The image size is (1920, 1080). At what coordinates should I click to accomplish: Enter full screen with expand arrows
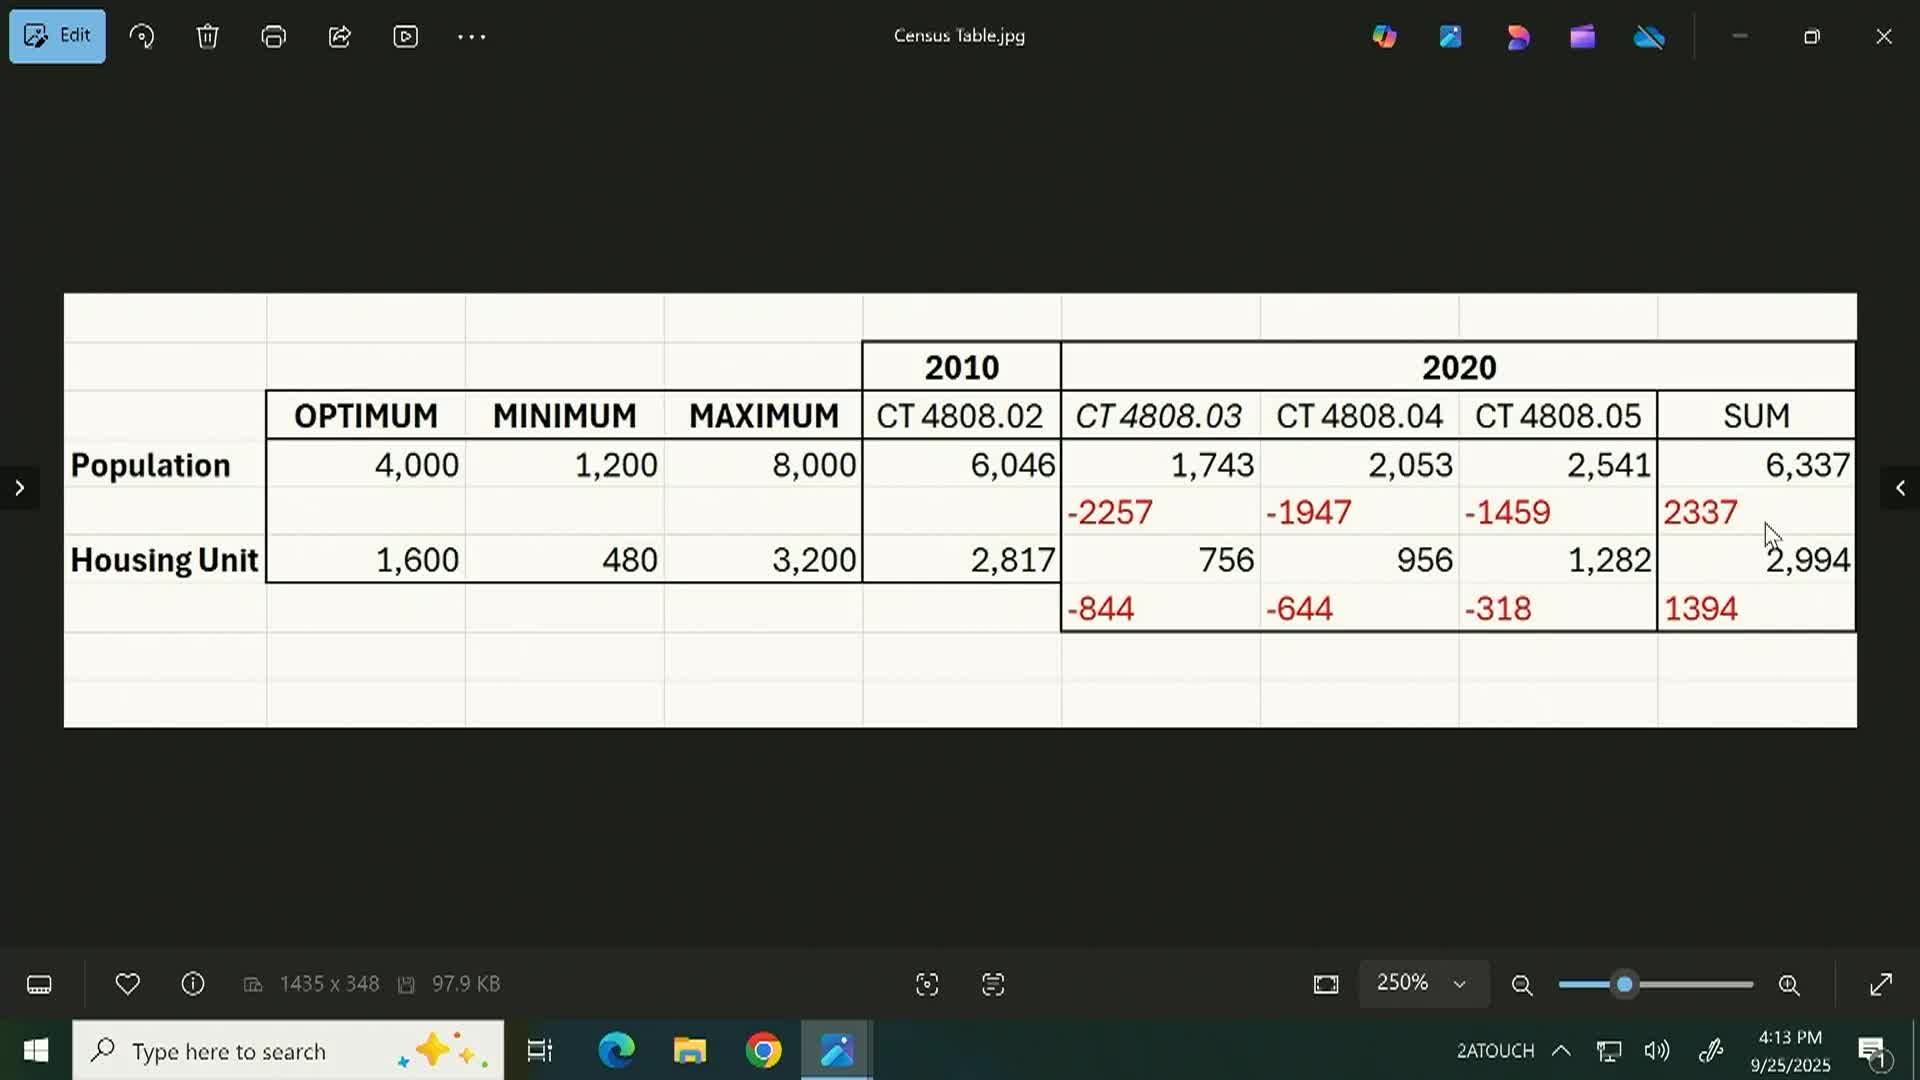coord(1881,985)
